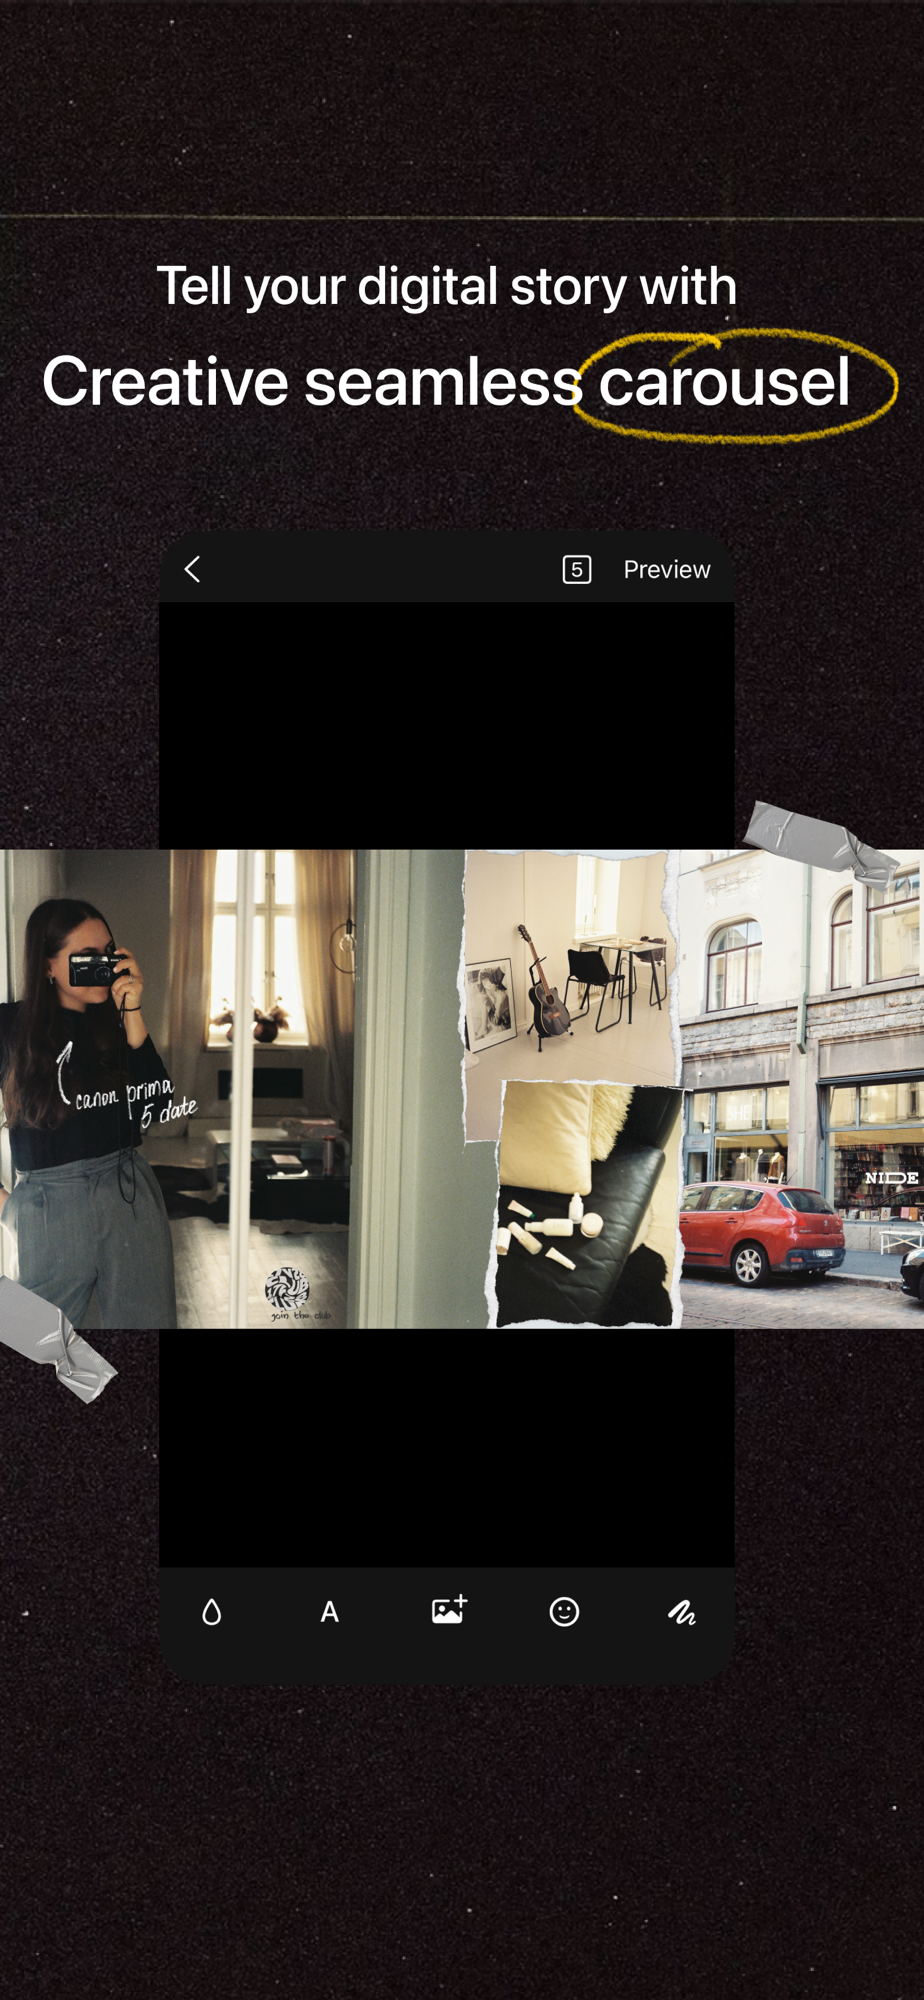Tap the 'NIDE' label on the photo
This screenshot has width=924, height=2000.
(x=891, y=1178)
